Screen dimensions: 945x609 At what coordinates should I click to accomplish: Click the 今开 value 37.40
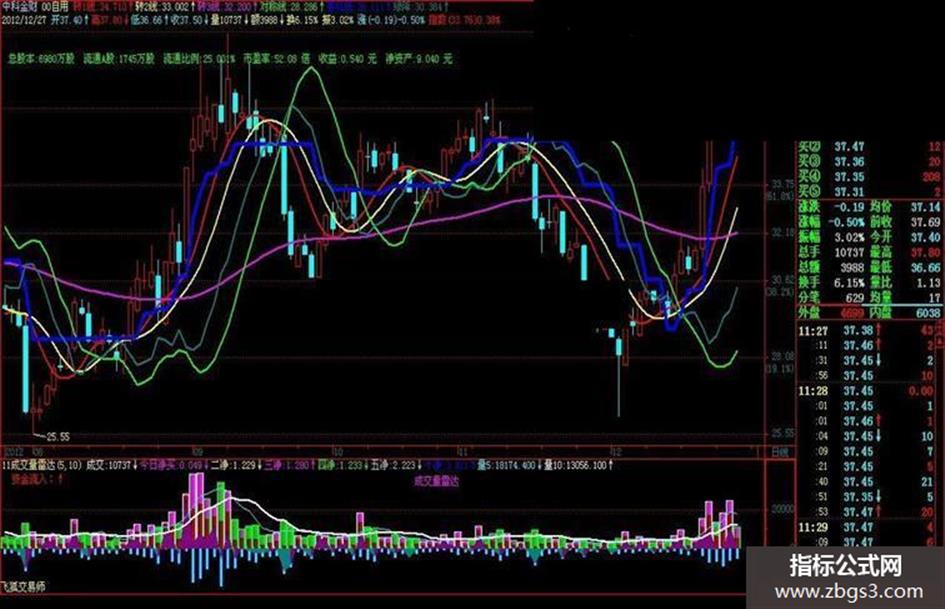click(925, 237)
